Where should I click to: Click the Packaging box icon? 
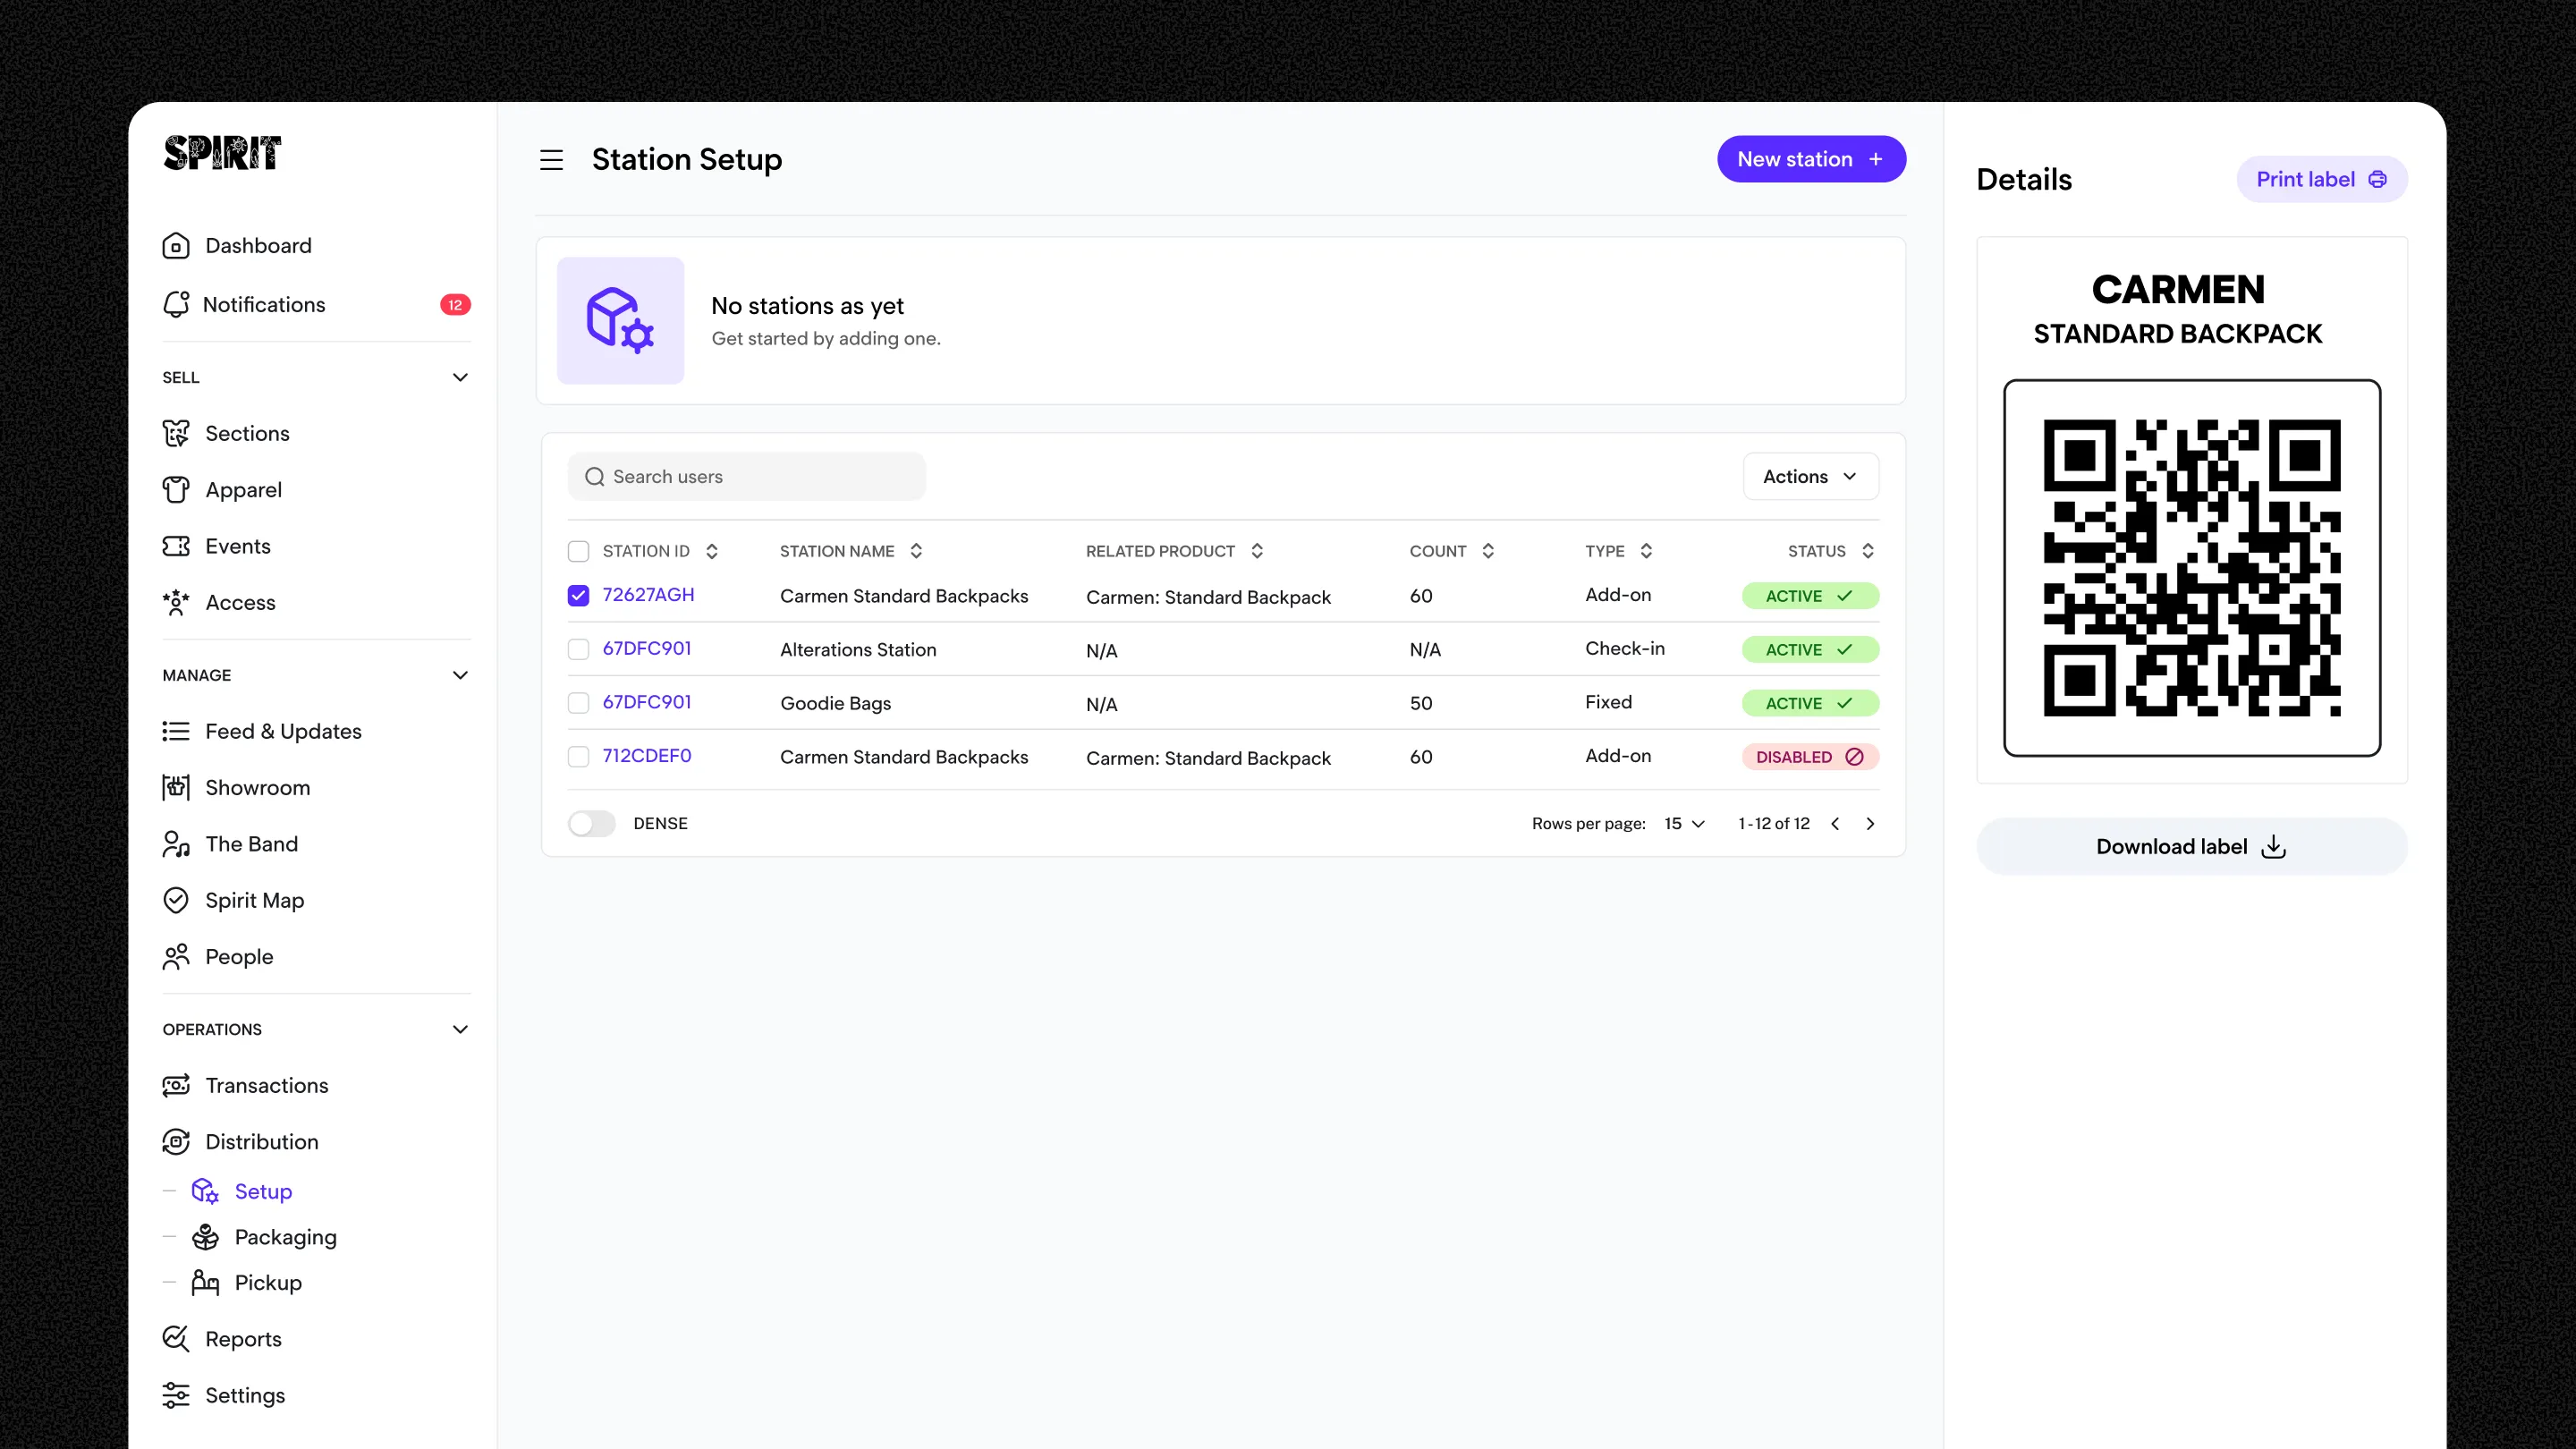(205, 1238)
